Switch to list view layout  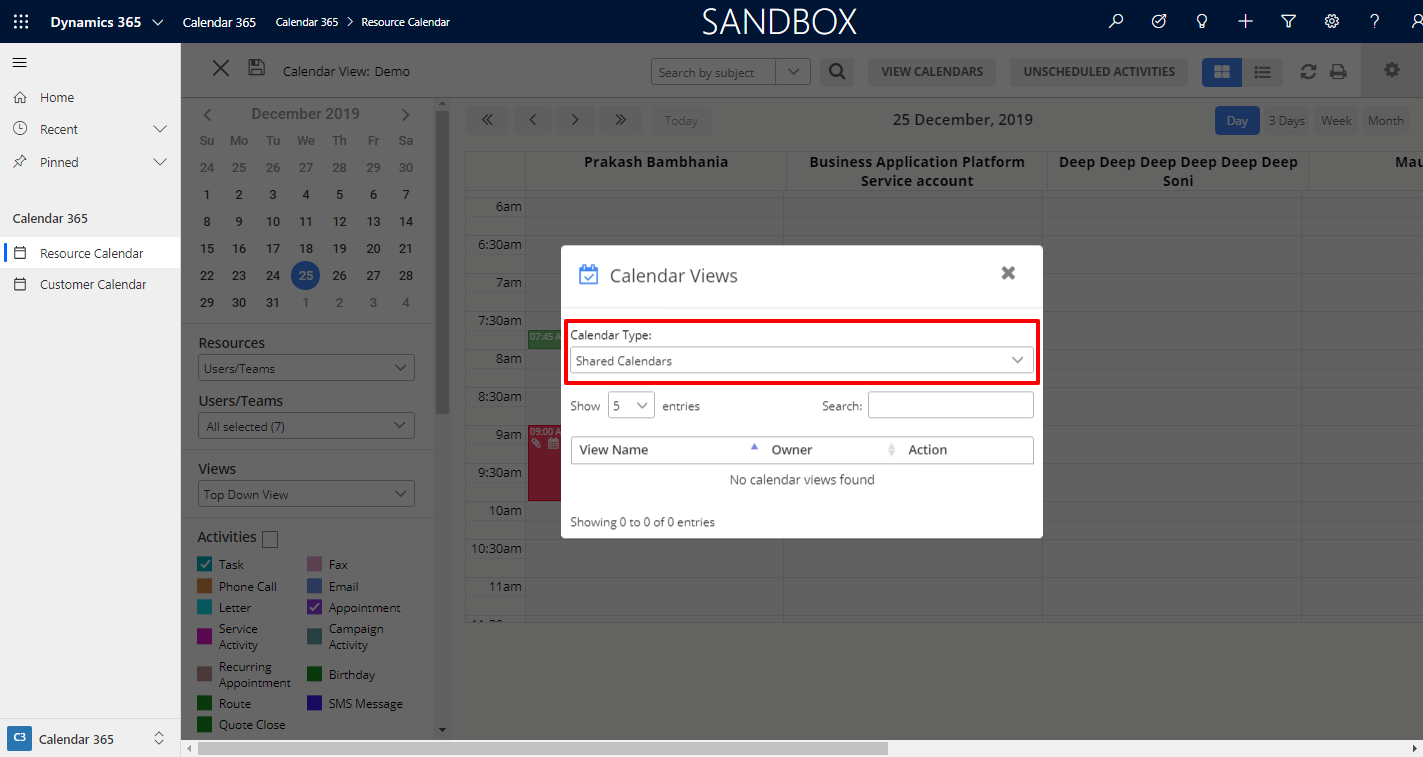[1262, 72]
